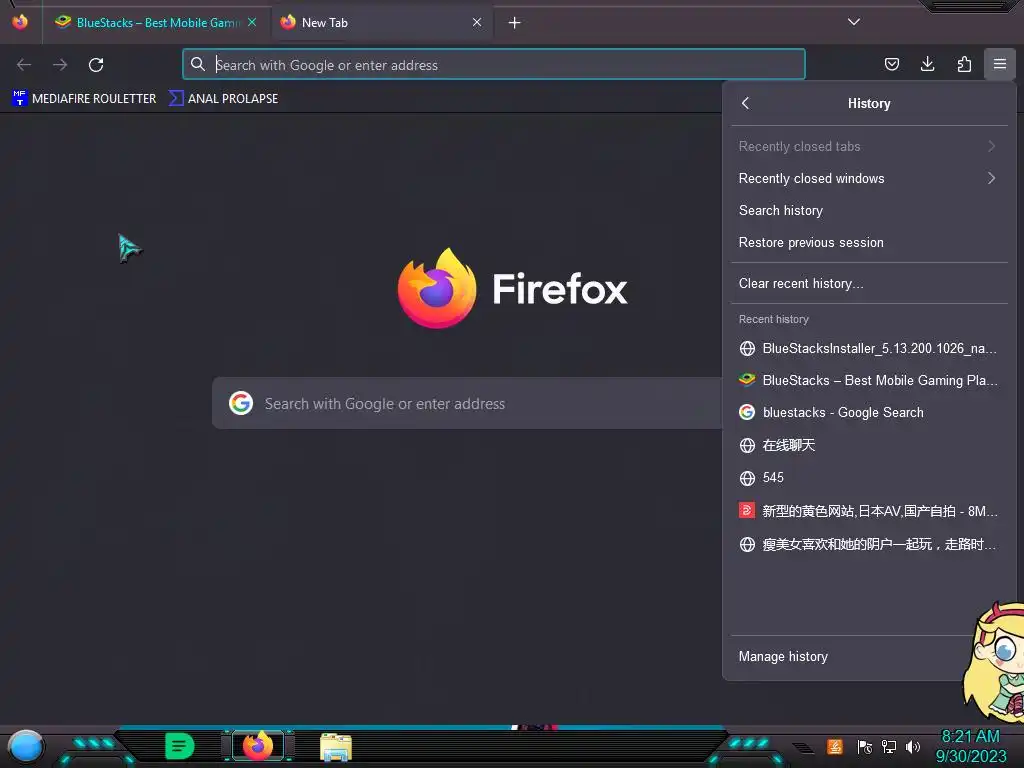Select Search history
This screenshot has height=768, width=1024.
869,210
